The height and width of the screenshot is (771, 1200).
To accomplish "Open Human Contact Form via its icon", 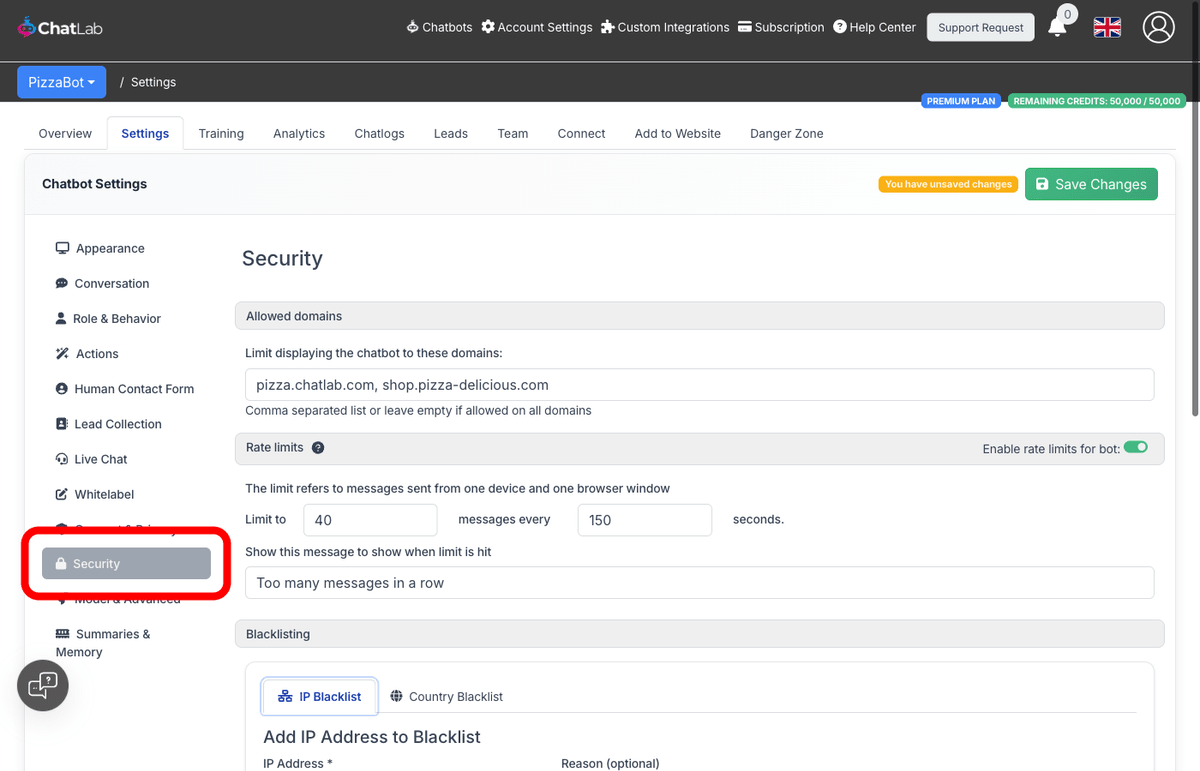I will coord(61,388).
